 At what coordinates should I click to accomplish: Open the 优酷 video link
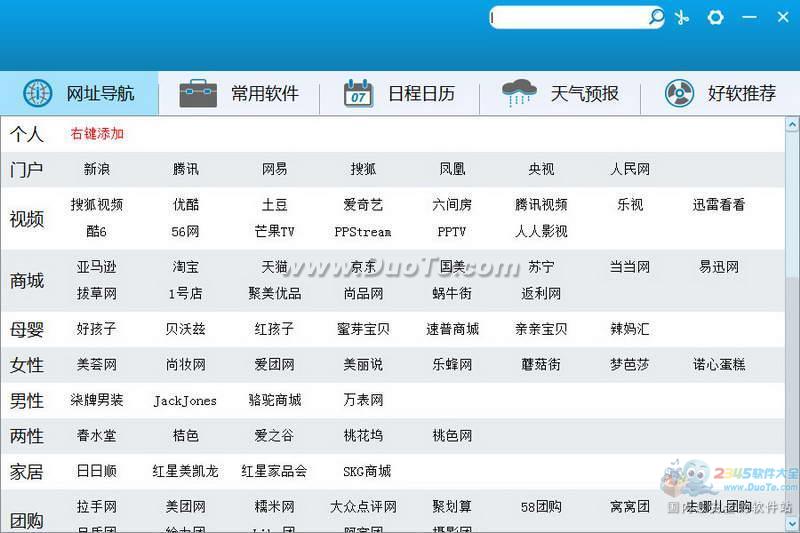[185, 205]
